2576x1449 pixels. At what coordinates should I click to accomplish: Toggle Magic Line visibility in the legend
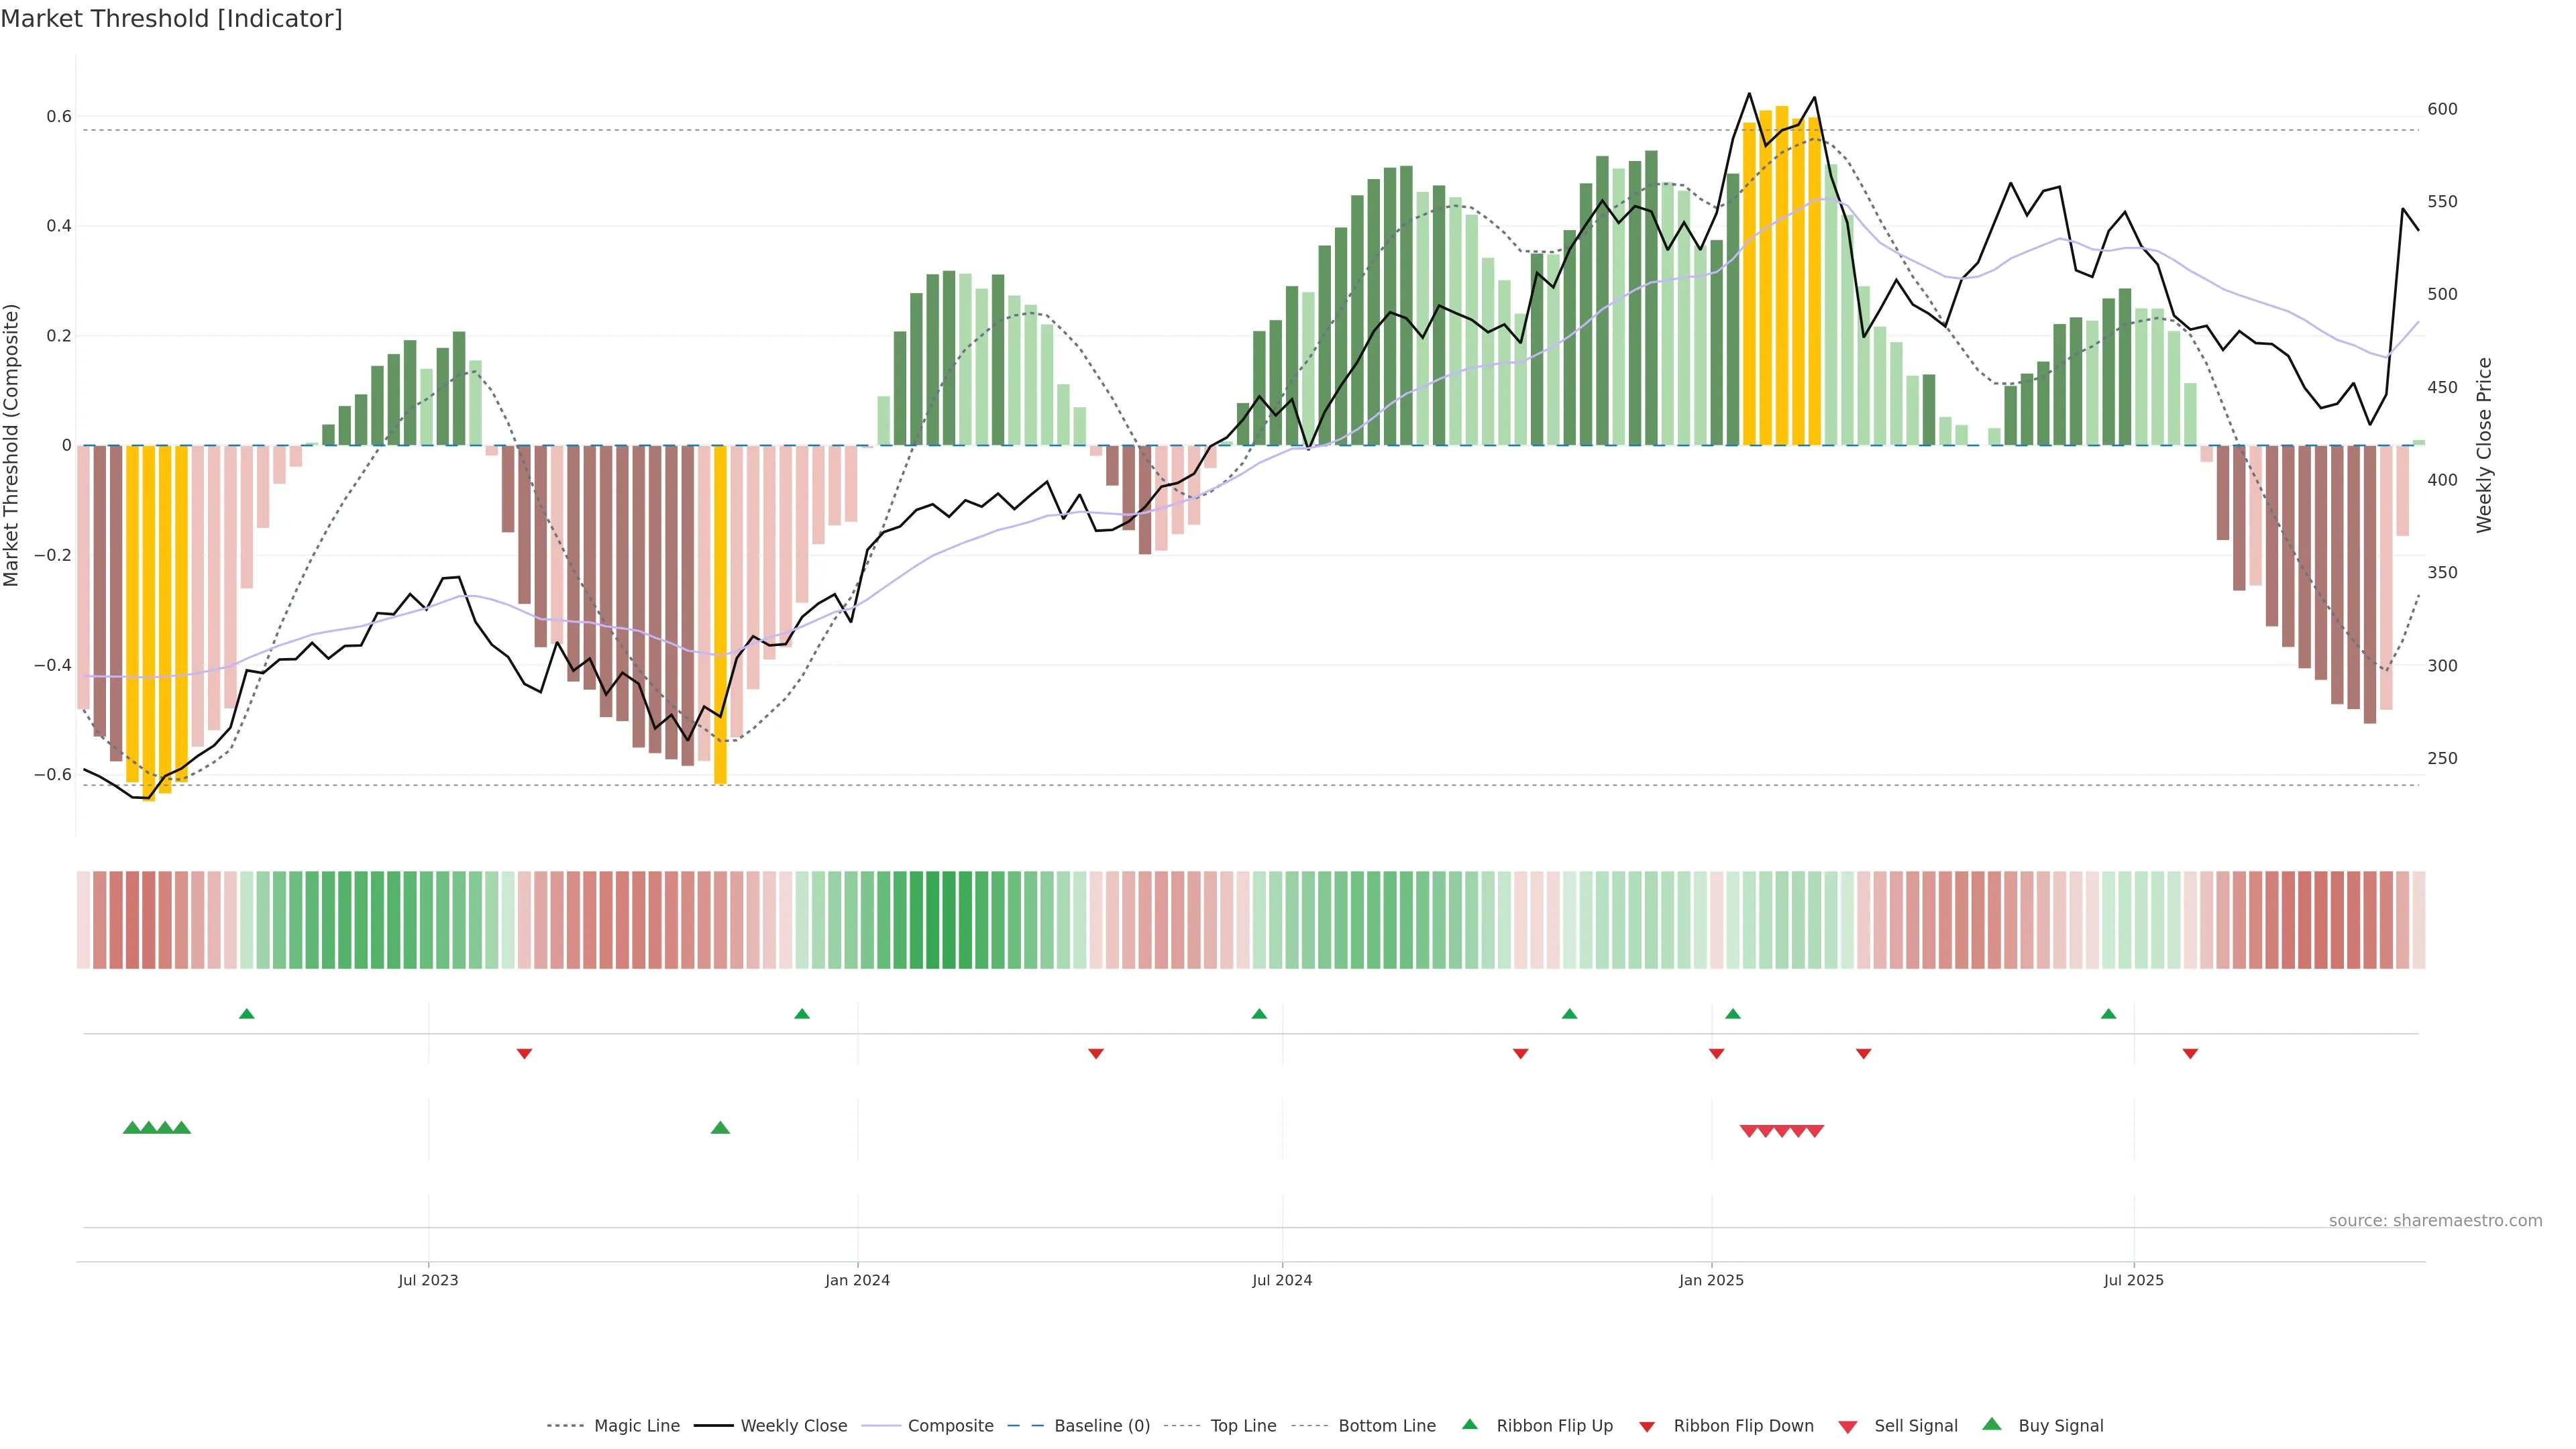pos(636,1426)
